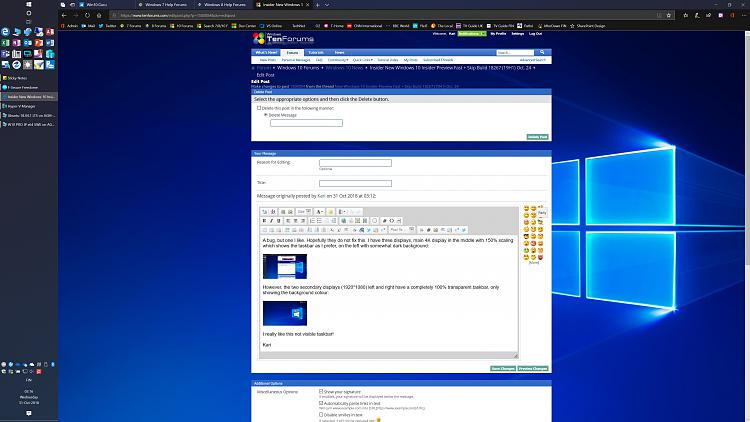Open the 'Post To' dropdown in editor toolbar

click(x=402, y=230)
